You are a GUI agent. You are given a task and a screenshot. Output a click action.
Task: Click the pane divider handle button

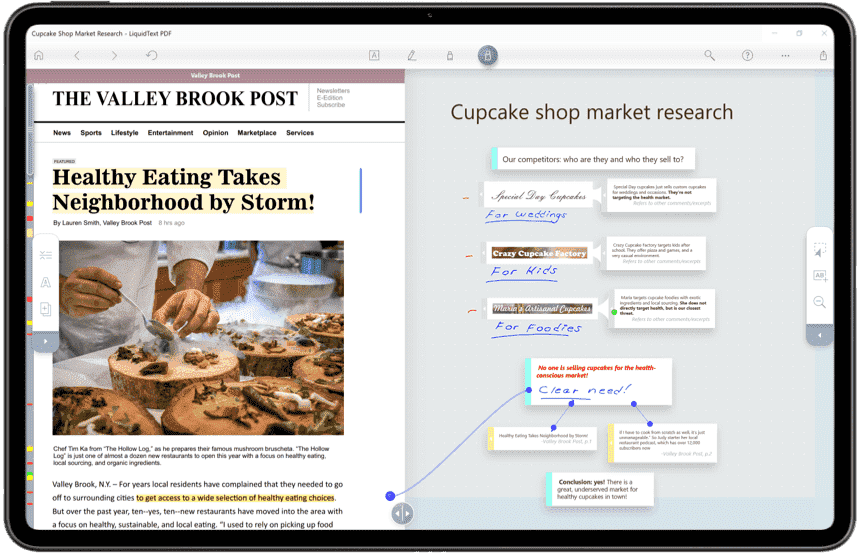click(403, 514)
